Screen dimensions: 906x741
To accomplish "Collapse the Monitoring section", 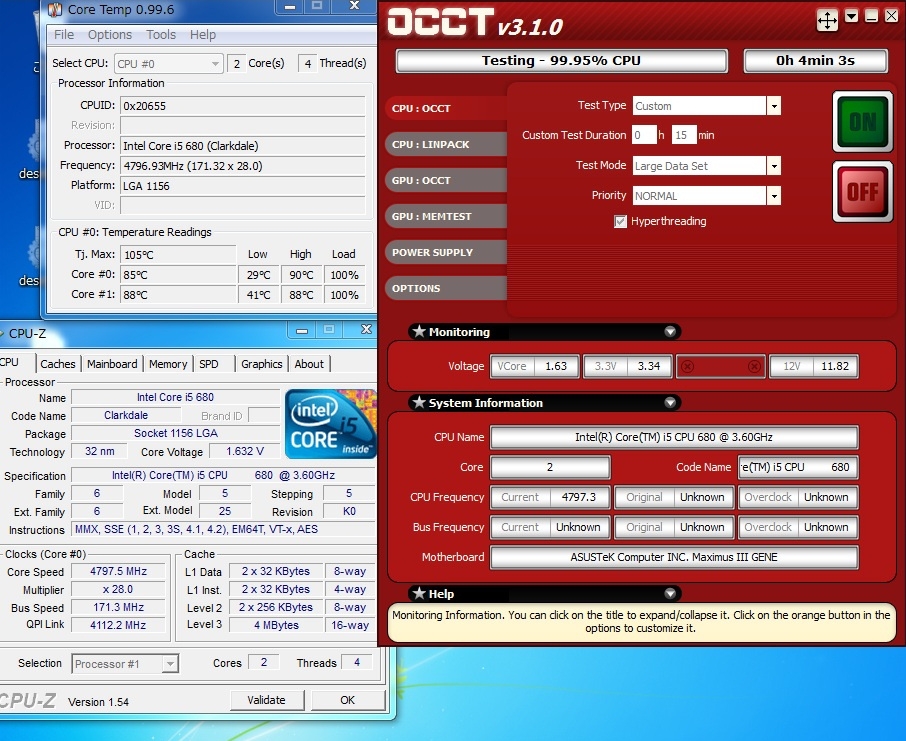I will click(670, 332).
